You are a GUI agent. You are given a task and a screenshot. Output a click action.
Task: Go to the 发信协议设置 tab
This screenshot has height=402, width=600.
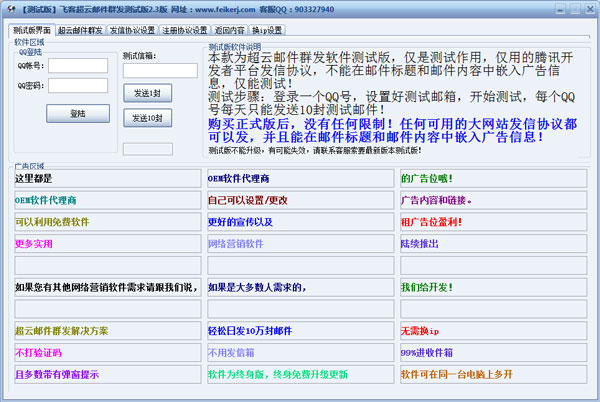tap(132, 30)
